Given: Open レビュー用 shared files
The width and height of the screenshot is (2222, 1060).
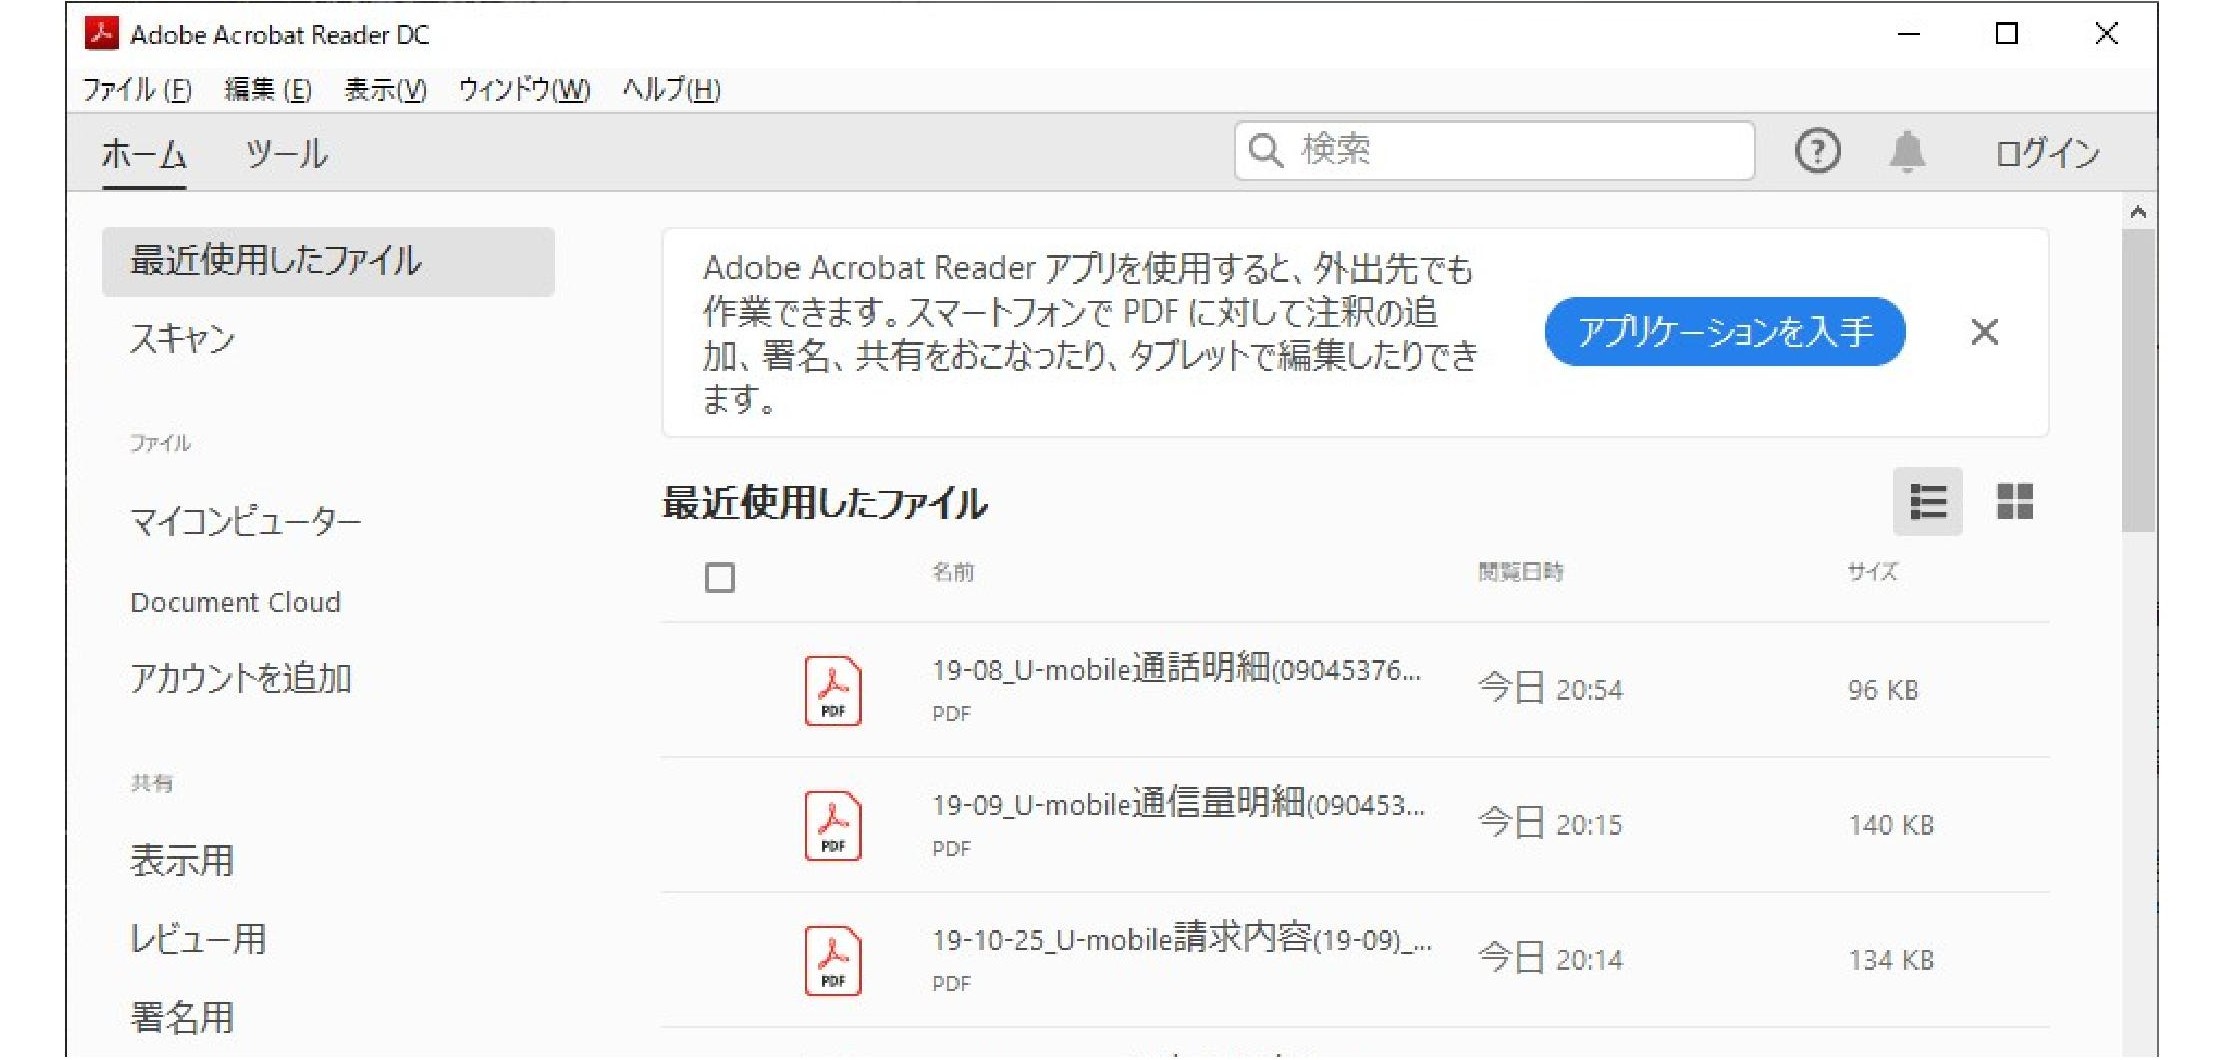Looking at the screenshot, I should [197, 938].
